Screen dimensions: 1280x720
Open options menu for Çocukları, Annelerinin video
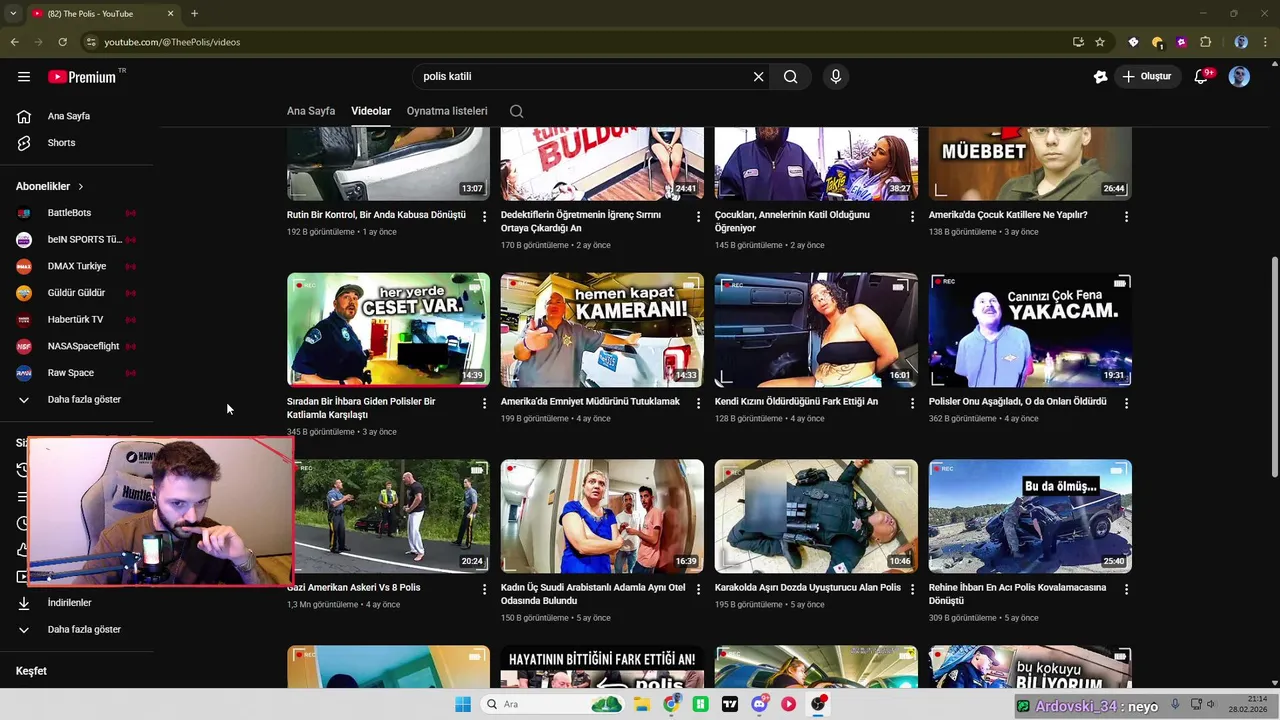point(912,216)
